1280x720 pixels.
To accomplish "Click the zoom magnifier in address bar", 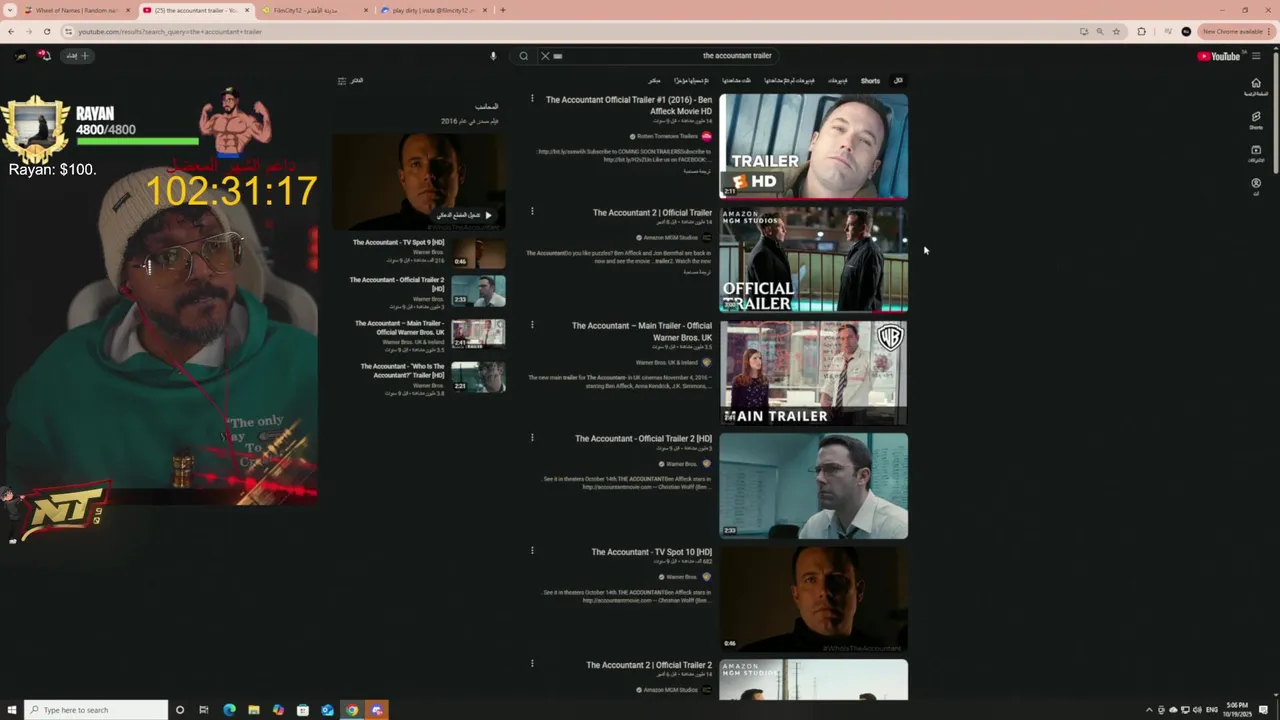I will tap(1100, 31).
